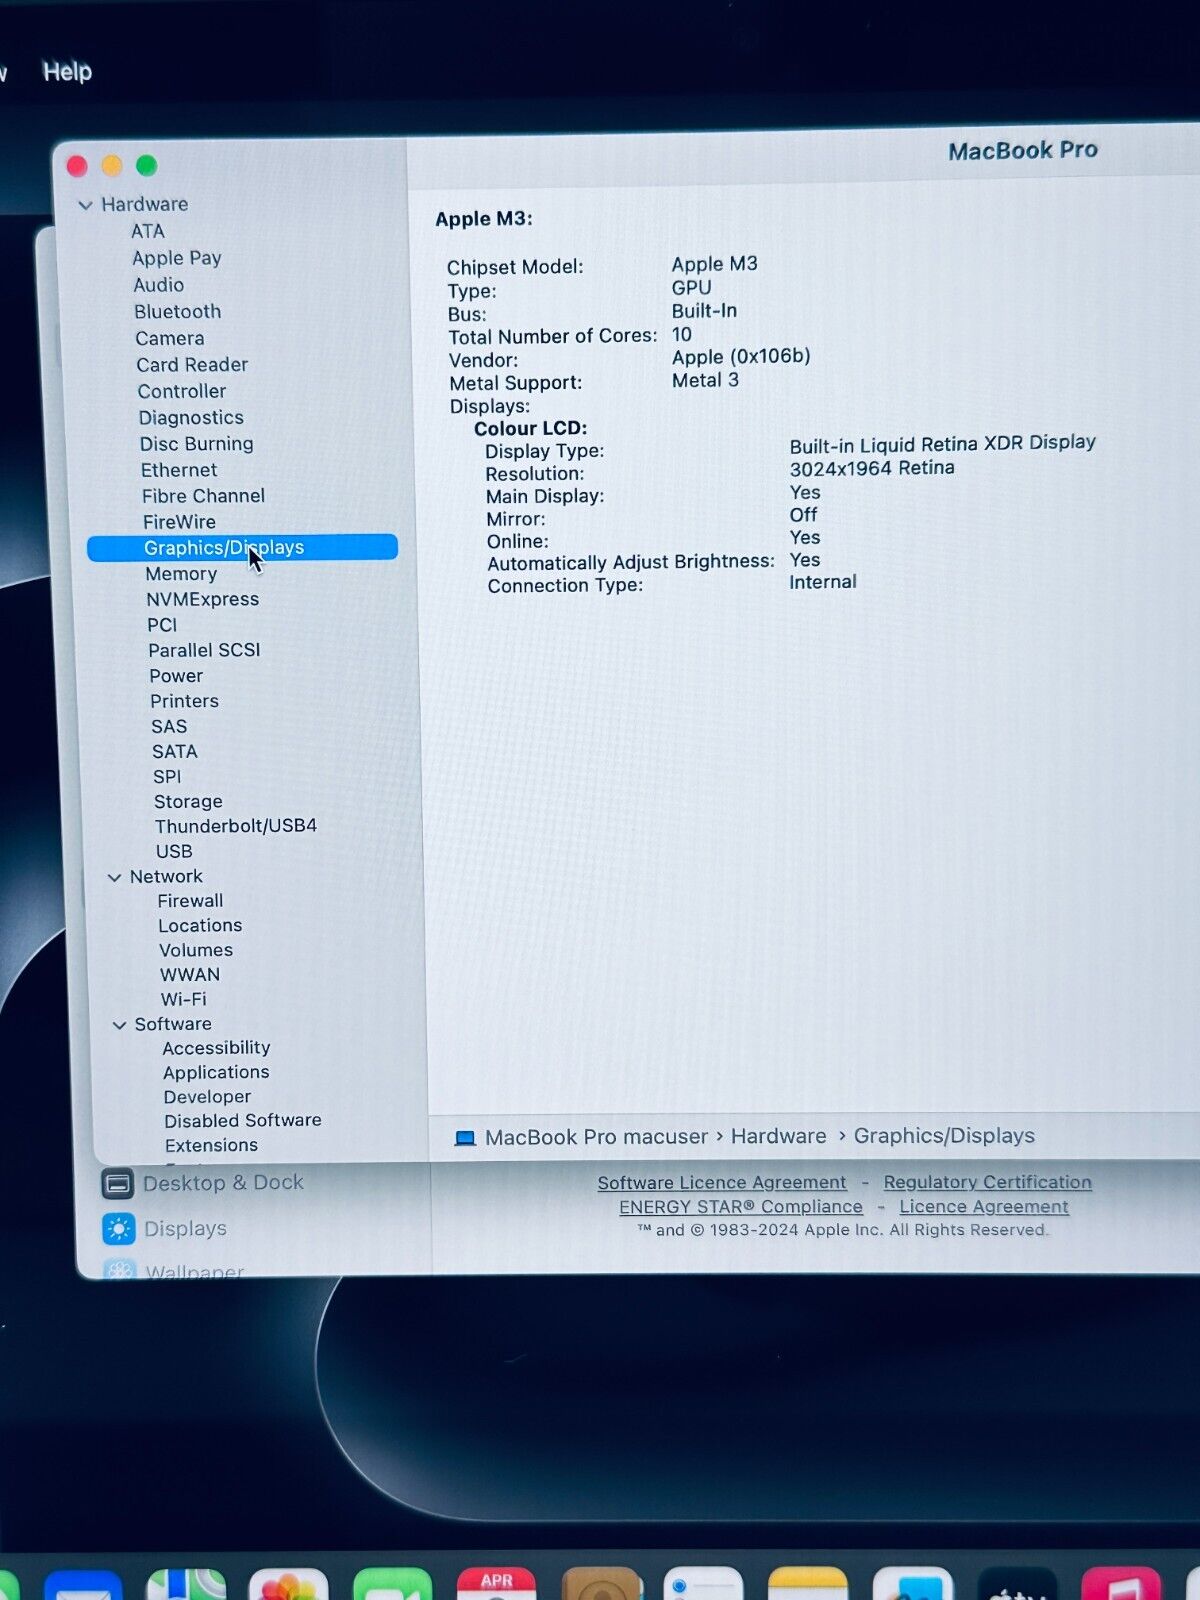Viewport: 1200px width, 1600px height.
Task: Select Thunderbolt/USB4 in the sidebar
Action: 236,826
